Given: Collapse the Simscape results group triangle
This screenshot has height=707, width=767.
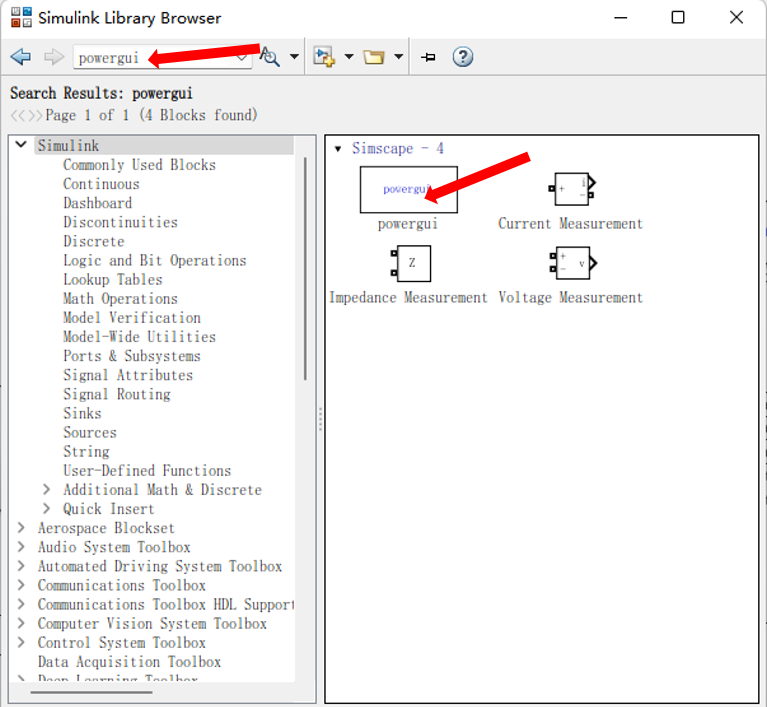Looking at the screenshot, I should pyautogui.click(x=338, y=149).
